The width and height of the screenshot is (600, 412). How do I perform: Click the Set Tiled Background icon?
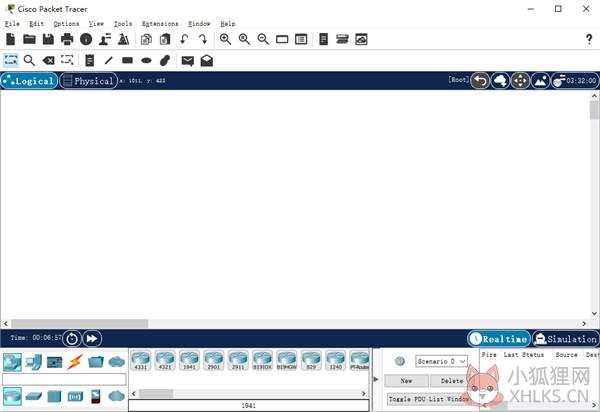tap(540, 81)
